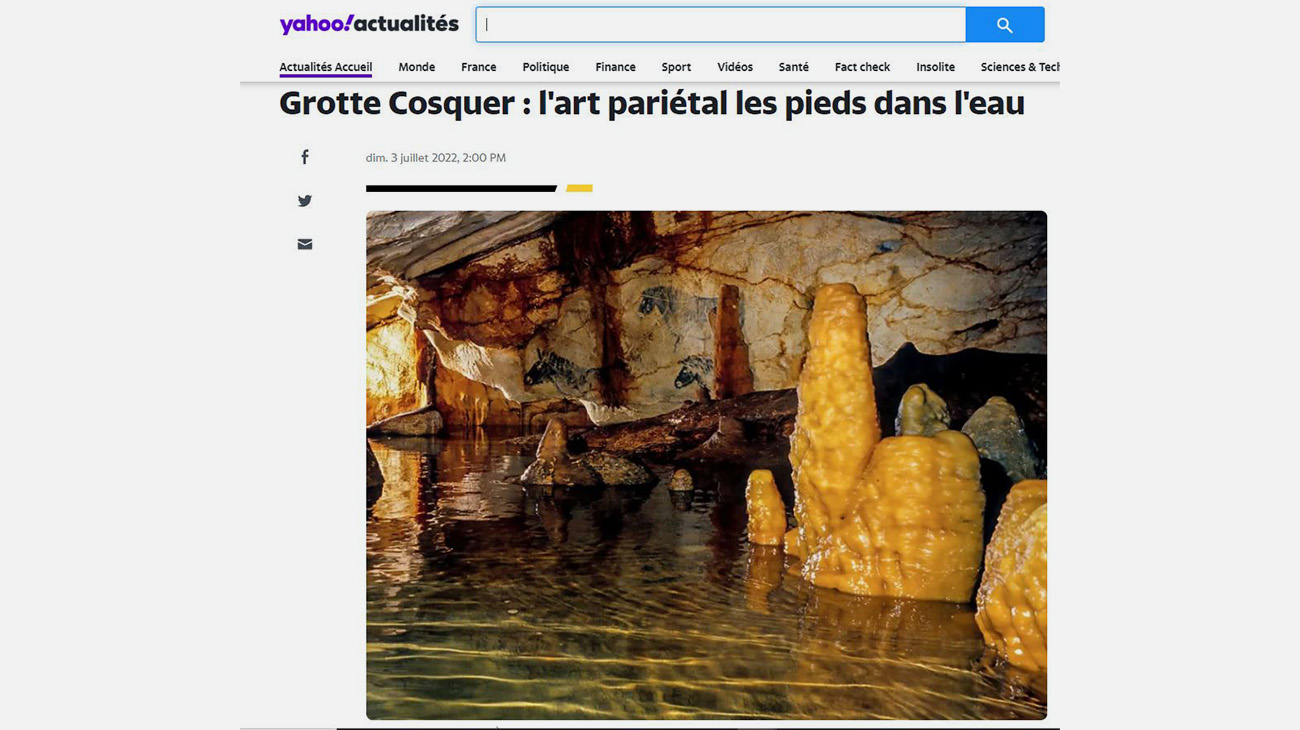The height and width of the screenshot is (730, 1300).
Task: Go to the Insolite section
Action: pyautogui.click(x=936, y=67)
